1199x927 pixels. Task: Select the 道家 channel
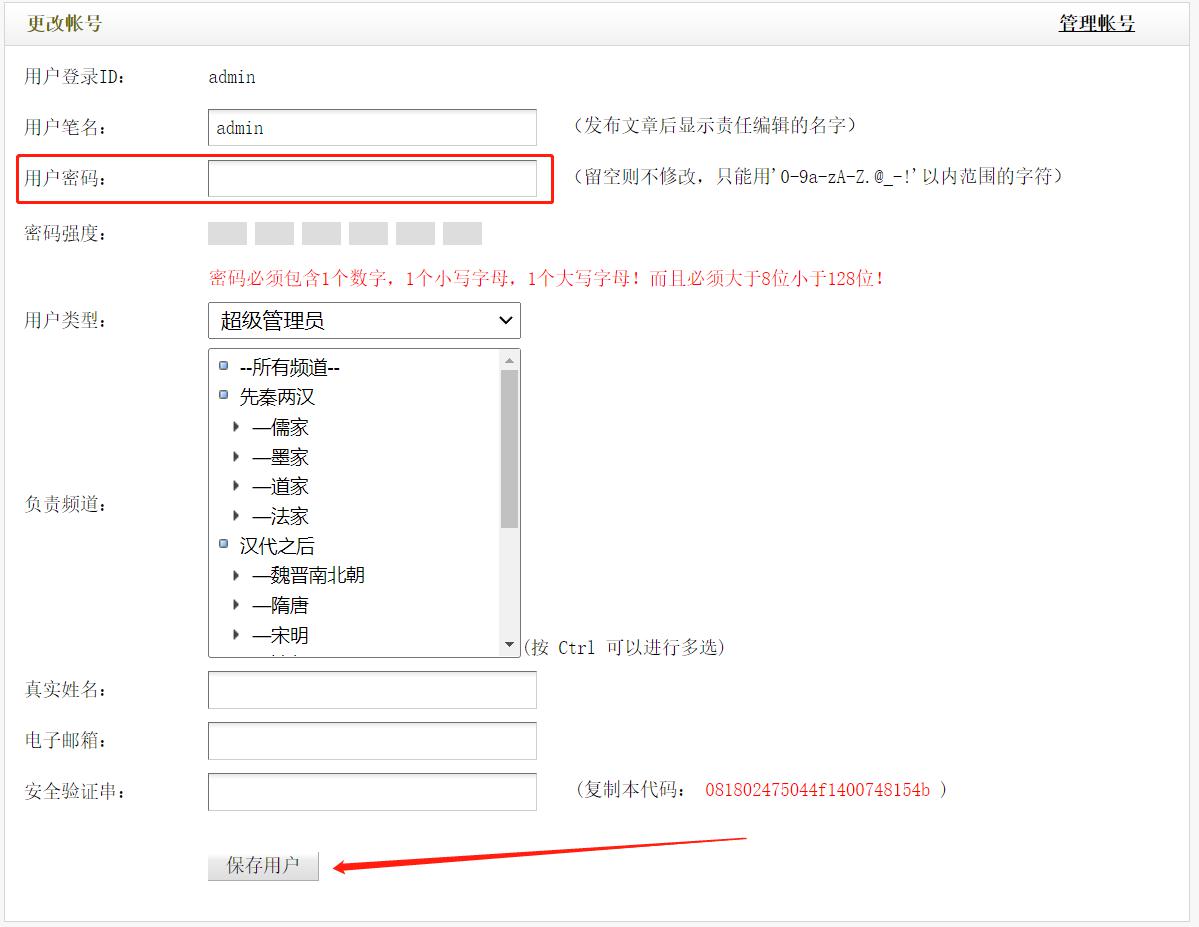pyautogui.click(x=281, y=486)
